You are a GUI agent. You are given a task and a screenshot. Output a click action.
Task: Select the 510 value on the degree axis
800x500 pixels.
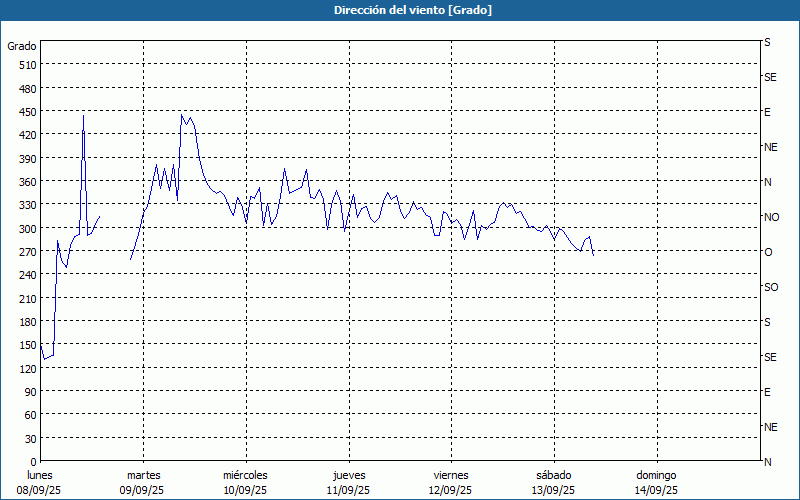click(x=29, y=65)
